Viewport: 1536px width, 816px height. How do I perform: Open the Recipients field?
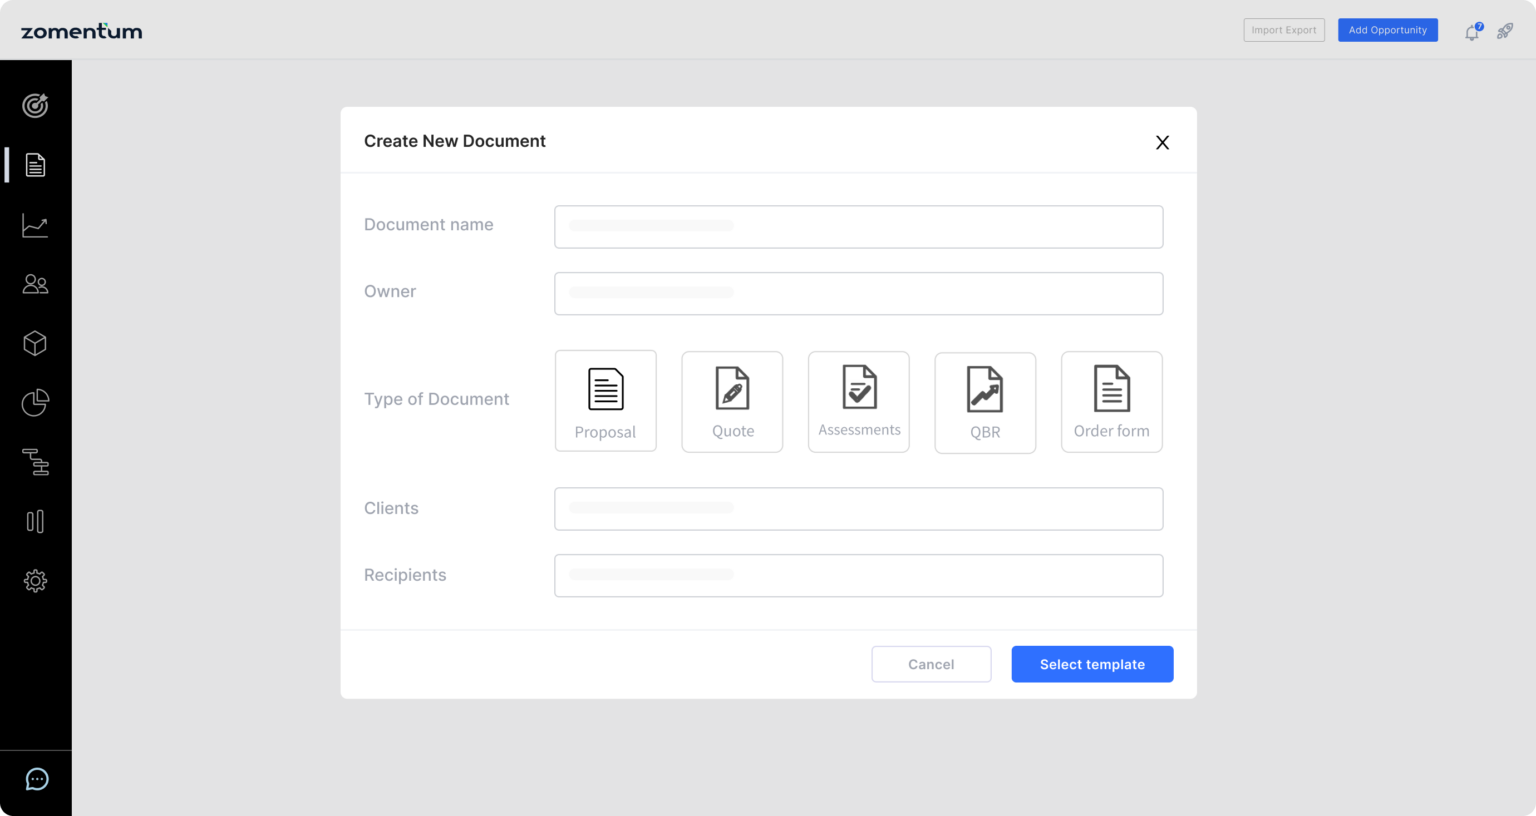tap(859, 576)
